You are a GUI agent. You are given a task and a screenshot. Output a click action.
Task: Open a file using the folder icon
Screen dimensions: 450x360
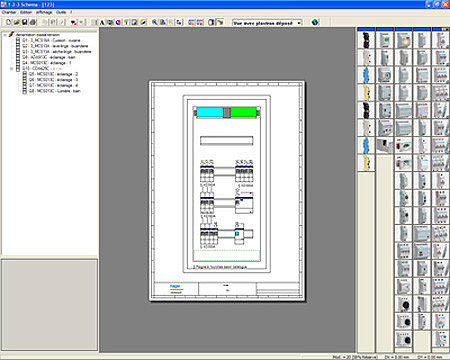point(17,22)
